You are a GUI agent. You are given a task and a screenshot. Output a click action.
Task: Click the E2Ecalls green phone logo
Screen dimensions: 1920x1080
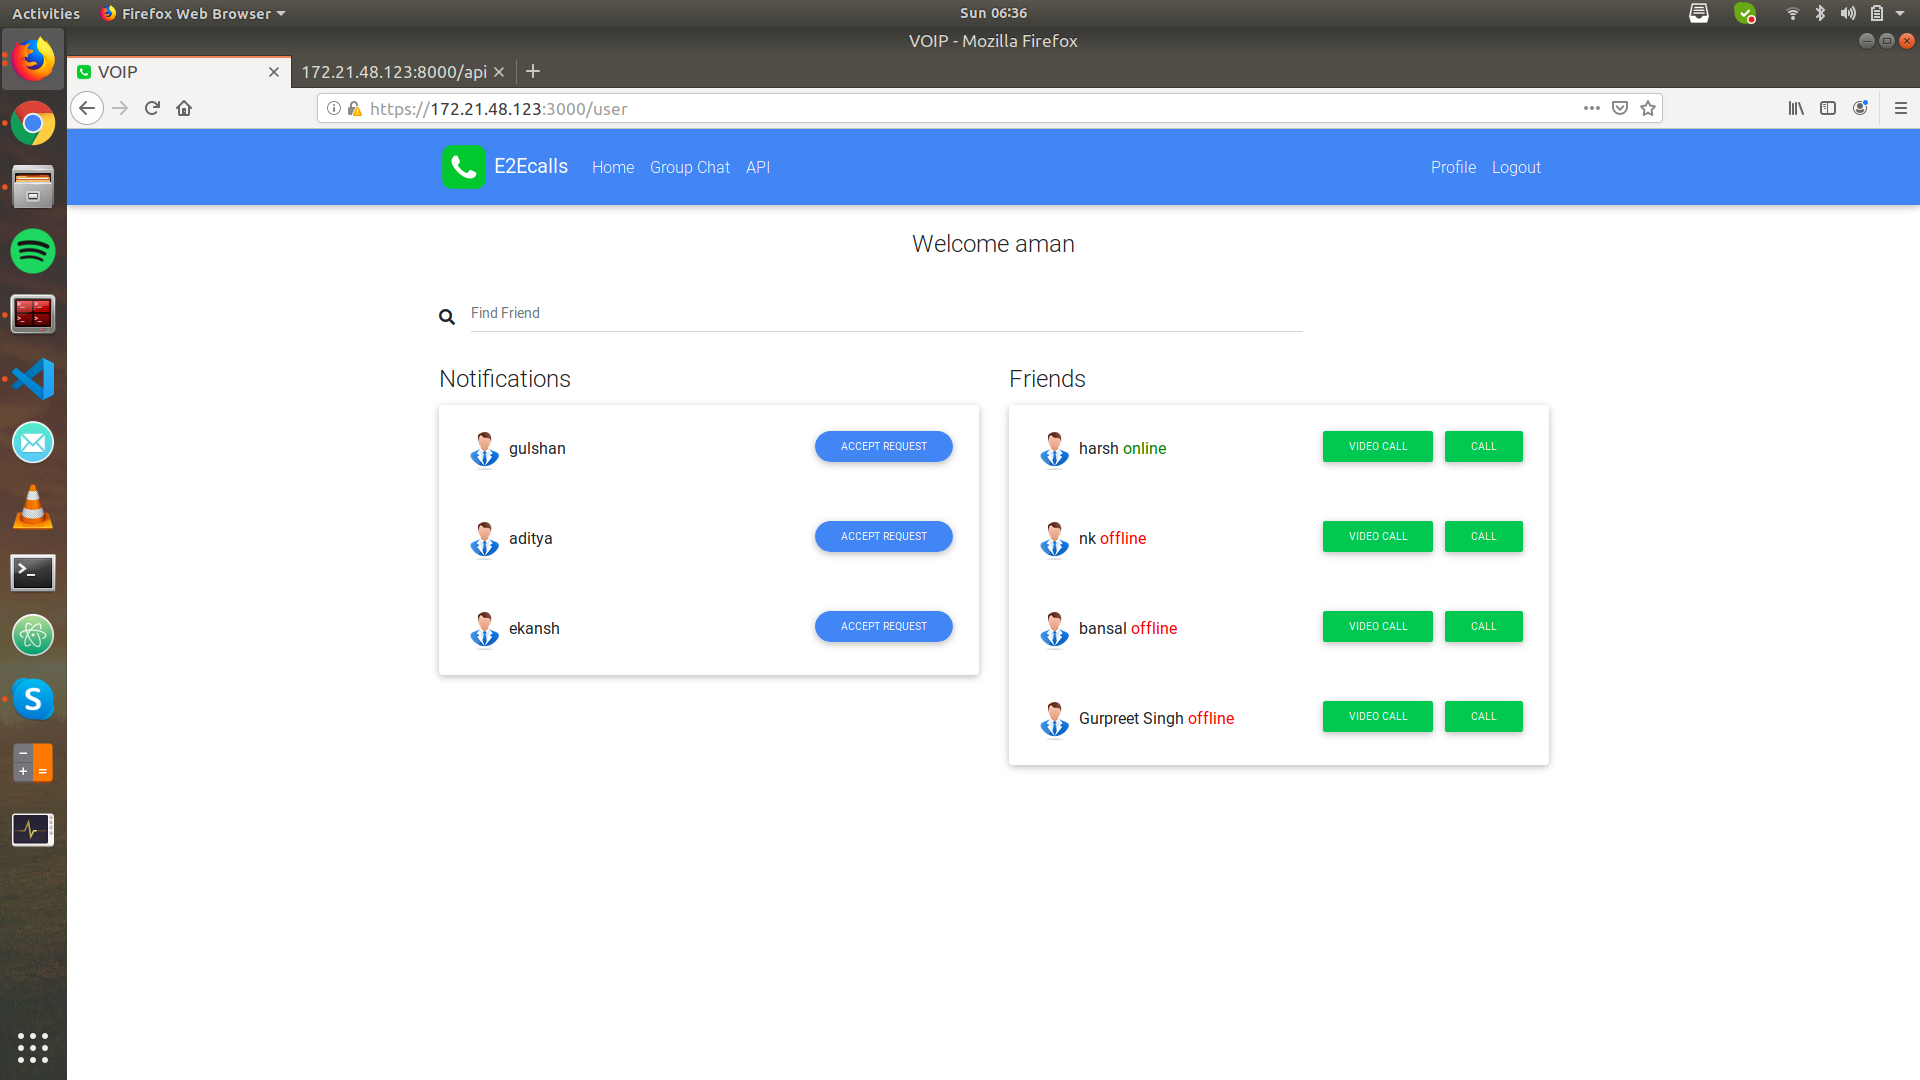point(463,167)
